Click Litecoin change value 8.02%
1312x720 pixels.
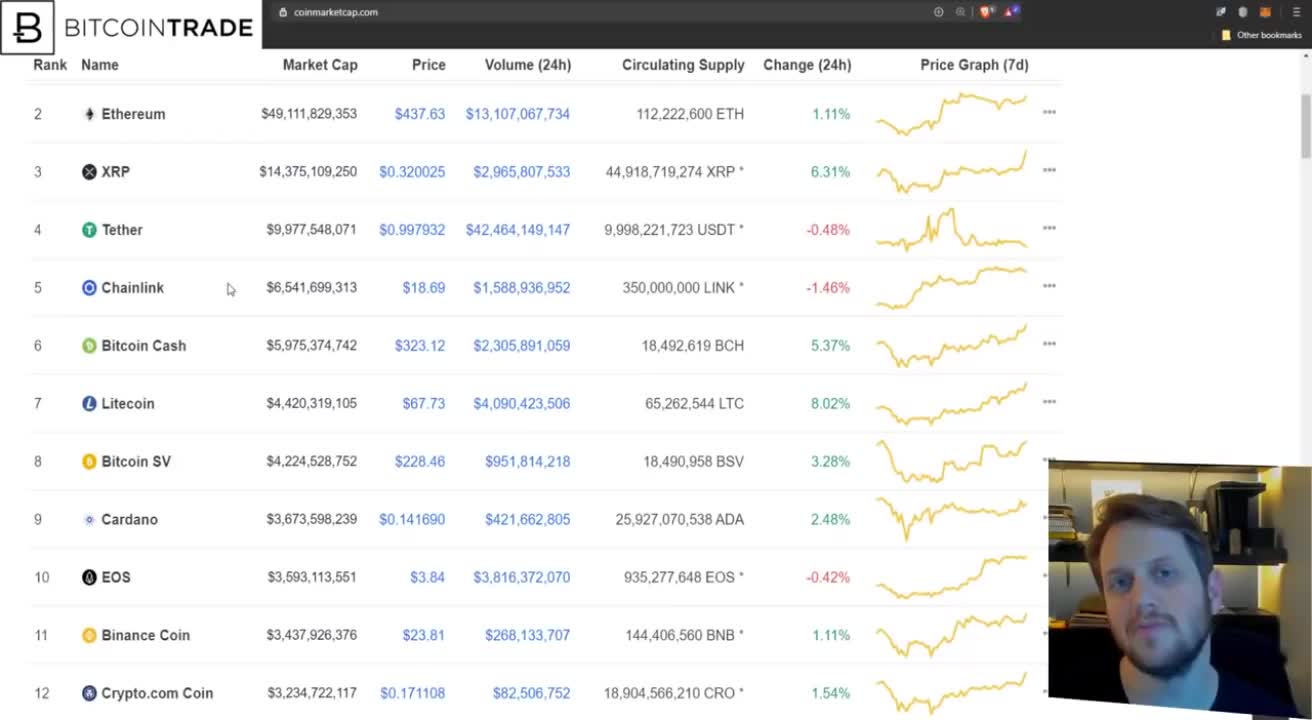click(830, 404)
